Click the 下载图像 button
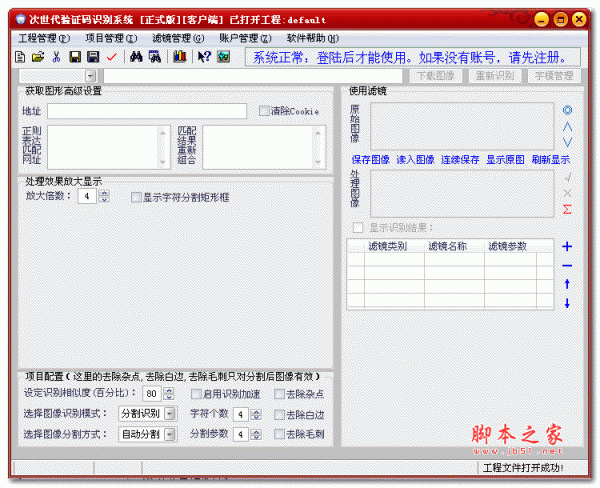 [435, 76]
